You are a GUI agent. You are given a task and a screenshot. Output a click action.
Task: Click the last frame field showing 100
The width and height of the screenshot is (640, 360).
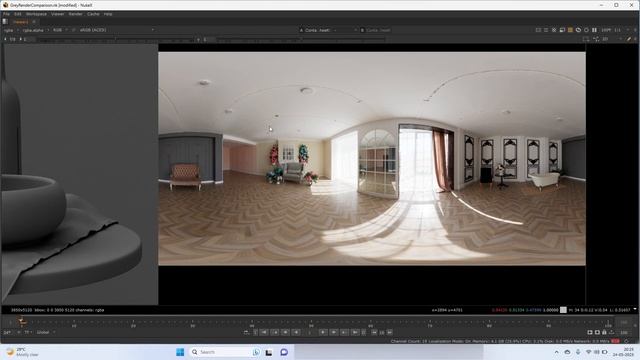pos(624,333)
